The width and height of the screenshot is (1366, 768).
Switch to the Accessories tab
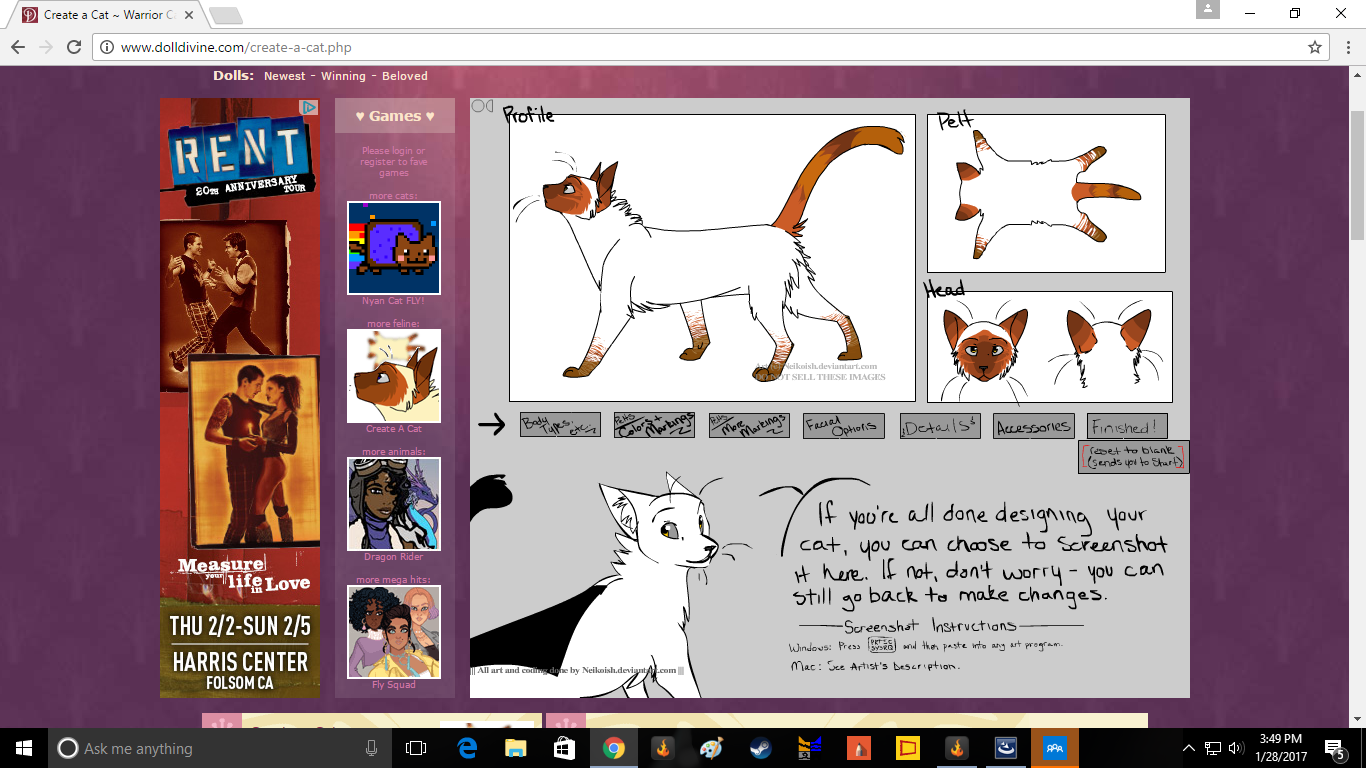[x=1034, y=427]
